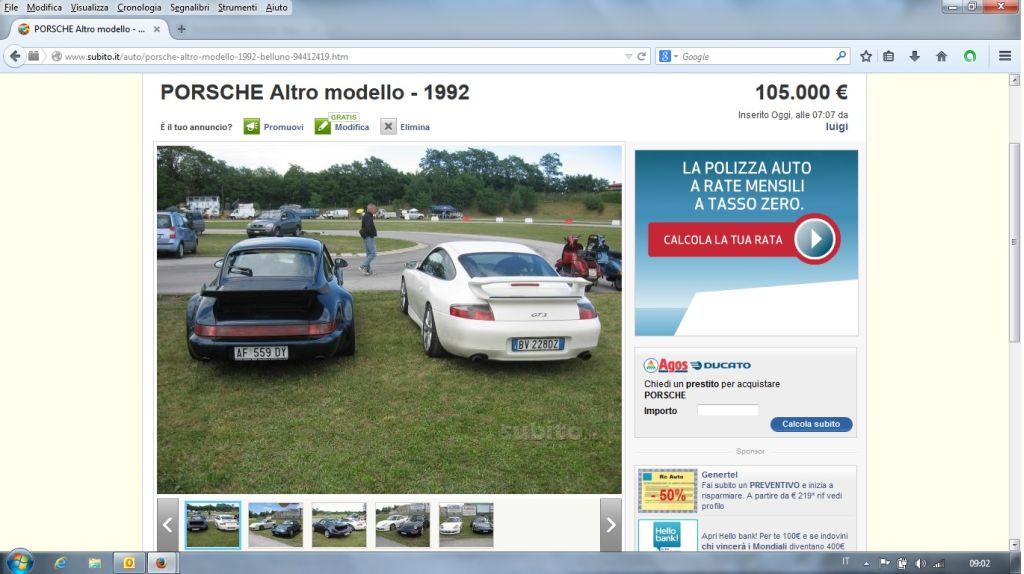Open the Cronologia menu
Screen dimensions: 1024x574
click(x=139, y=7)
